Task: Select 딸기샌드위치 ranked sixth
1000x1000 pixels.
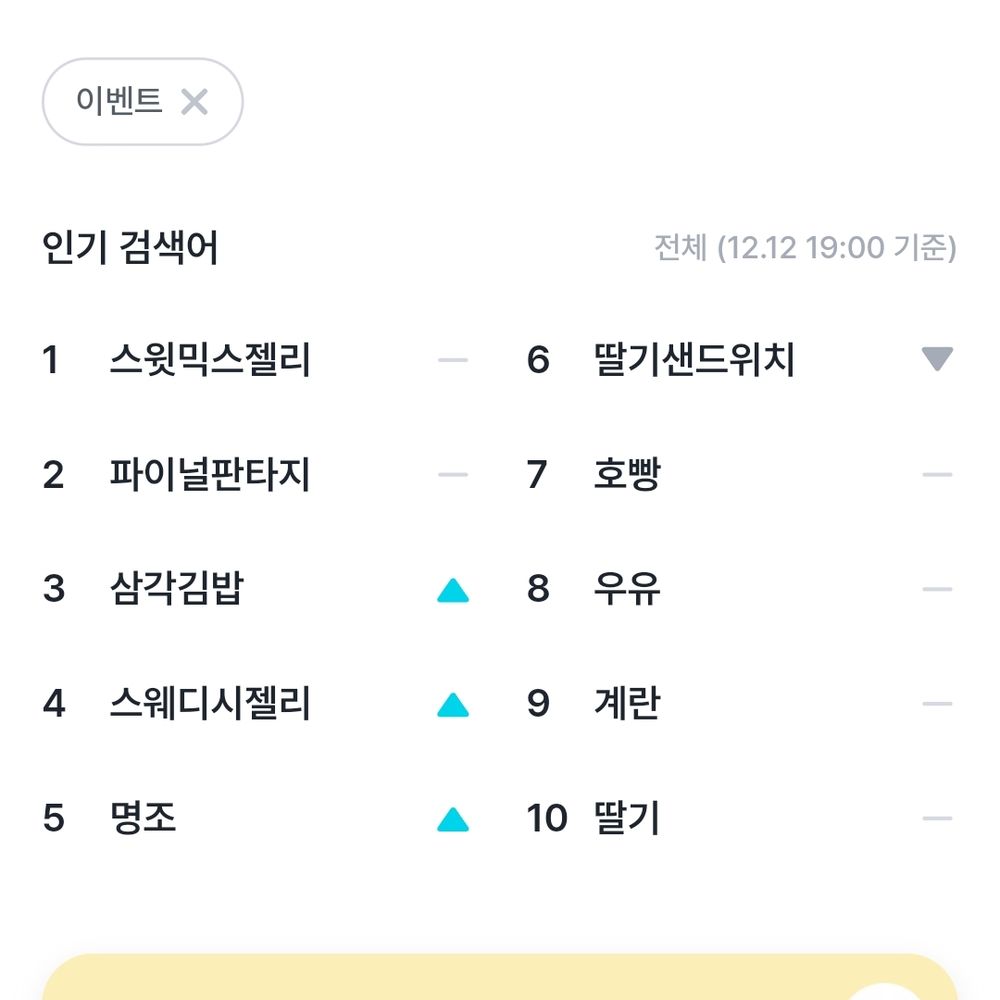Action: (x=694, y=360)
